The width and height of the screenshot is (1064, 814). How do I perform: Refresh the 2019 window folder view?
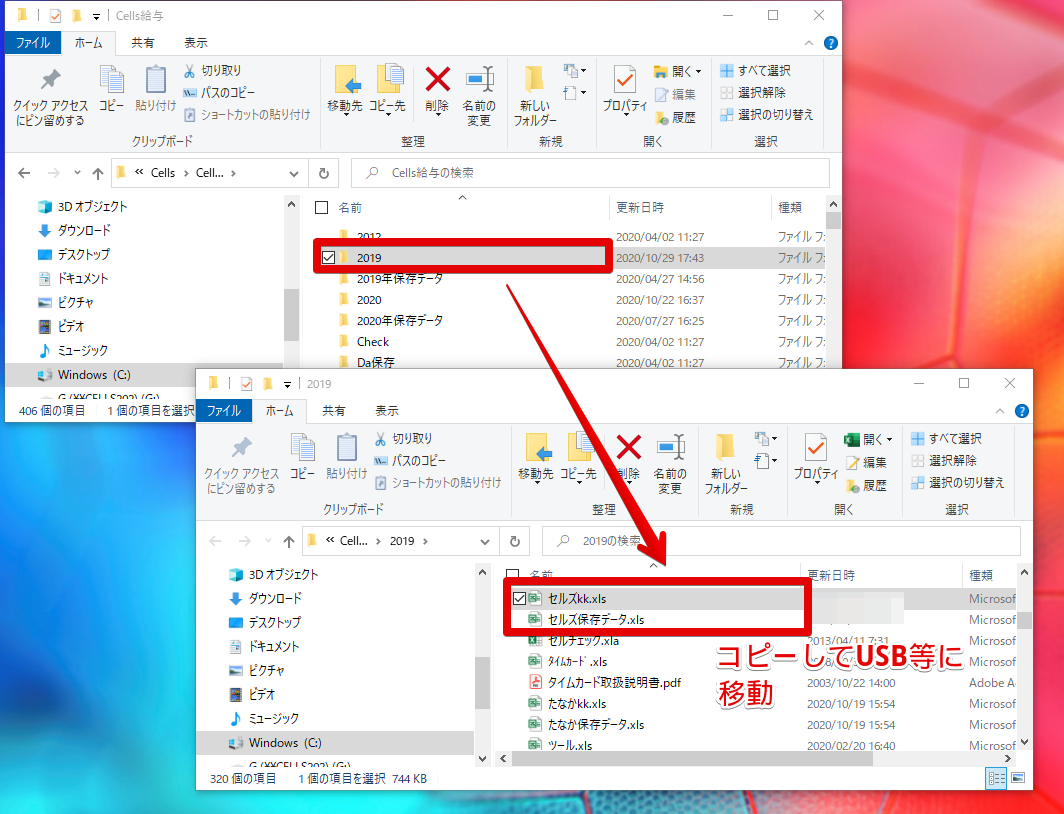click(514, 541)
